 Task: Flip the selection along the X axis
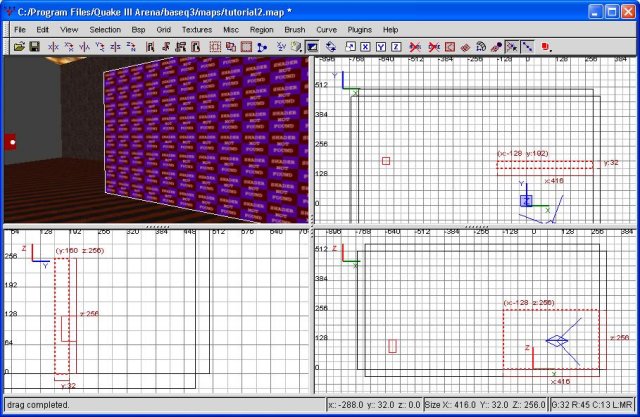(53, 47)
